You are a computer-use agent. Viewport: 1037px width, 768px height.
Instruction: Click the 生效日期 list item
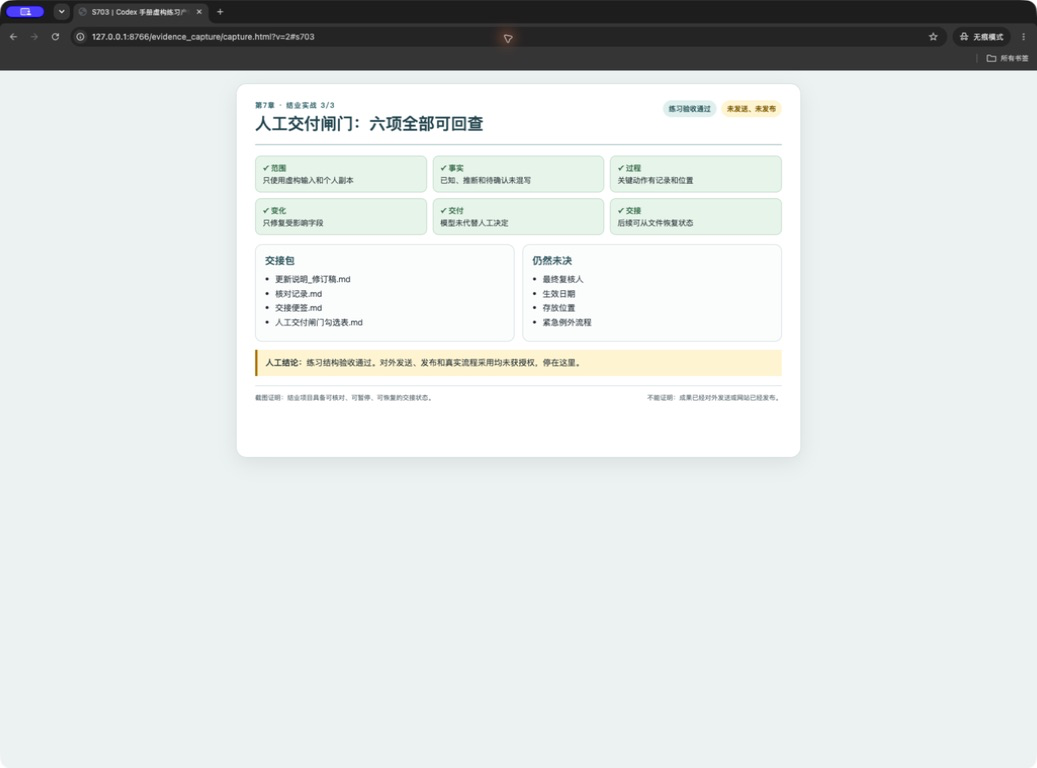click(559, 294)
